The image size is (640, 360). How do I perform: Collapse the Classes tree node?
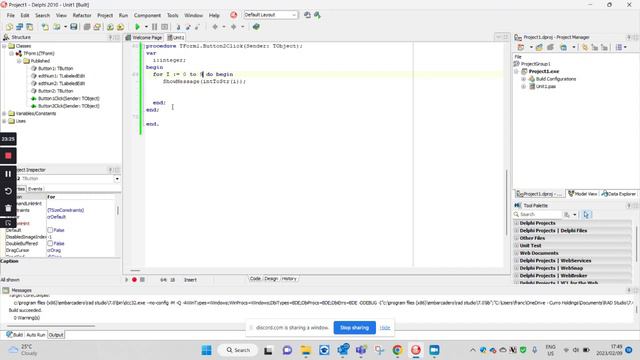(4, 46)
